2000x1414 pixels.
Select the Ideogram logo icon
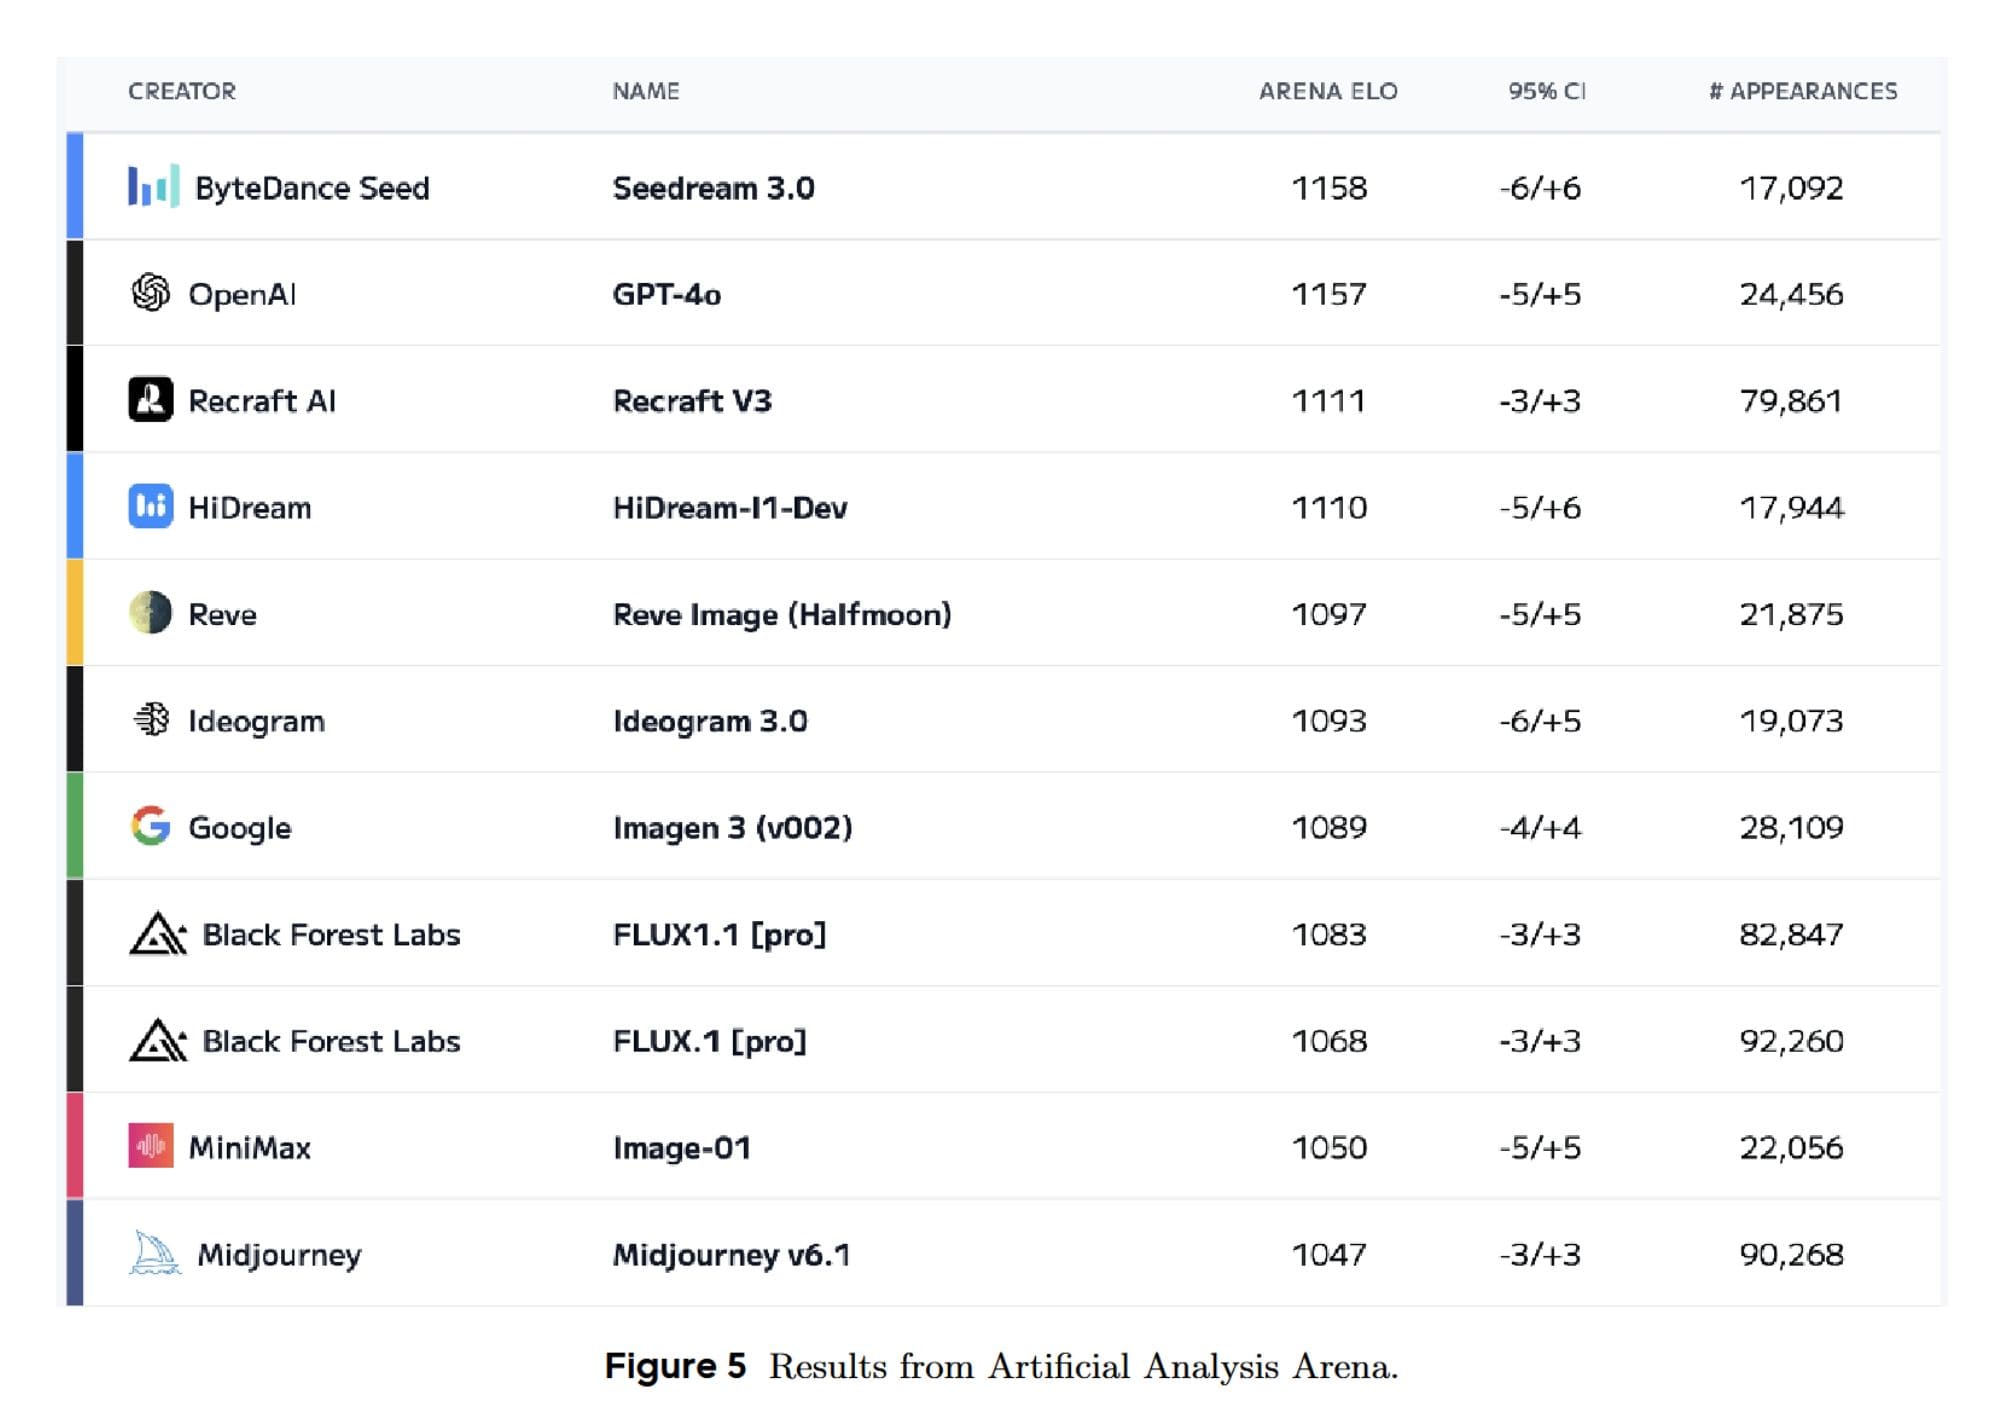[150, 720]
